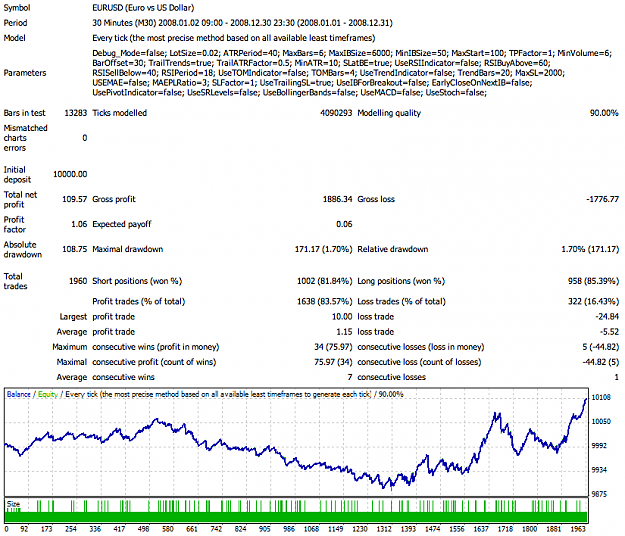Click the balance curve's final peak near 10108
Screen dimensions: 625x536
coord(586,399)
